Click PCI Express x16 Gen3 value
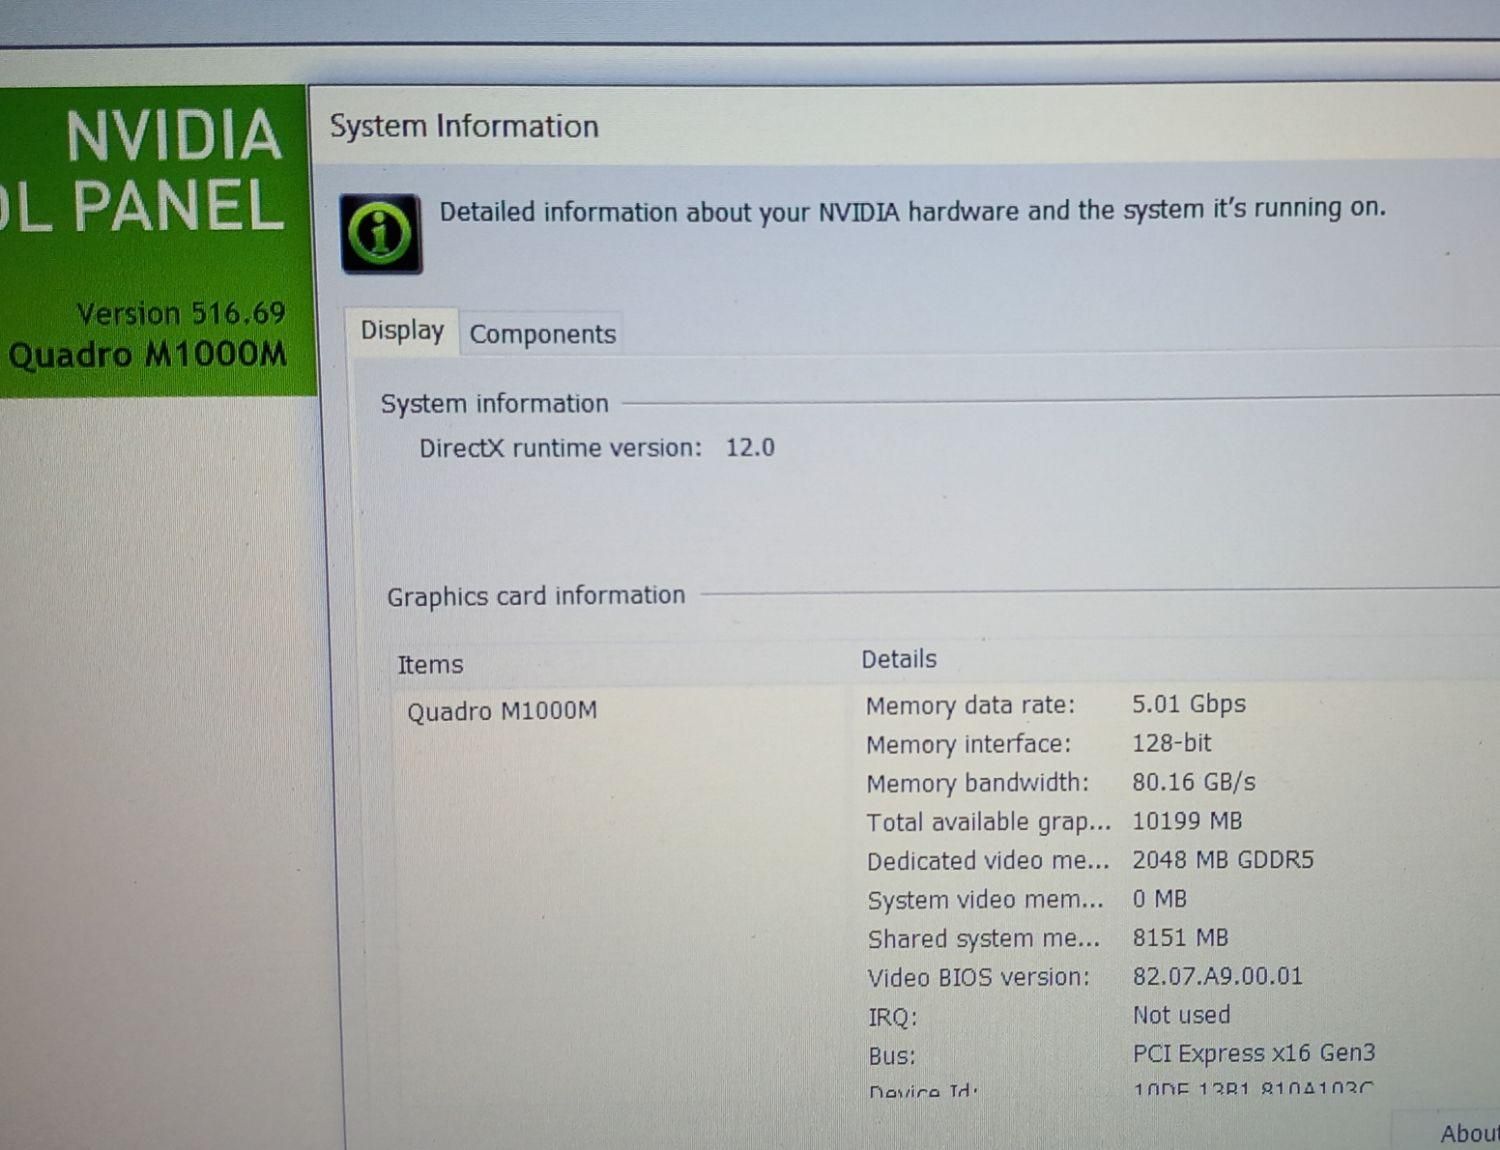Screen dimensions: 1500x1150 [x=1253, y=1053]
